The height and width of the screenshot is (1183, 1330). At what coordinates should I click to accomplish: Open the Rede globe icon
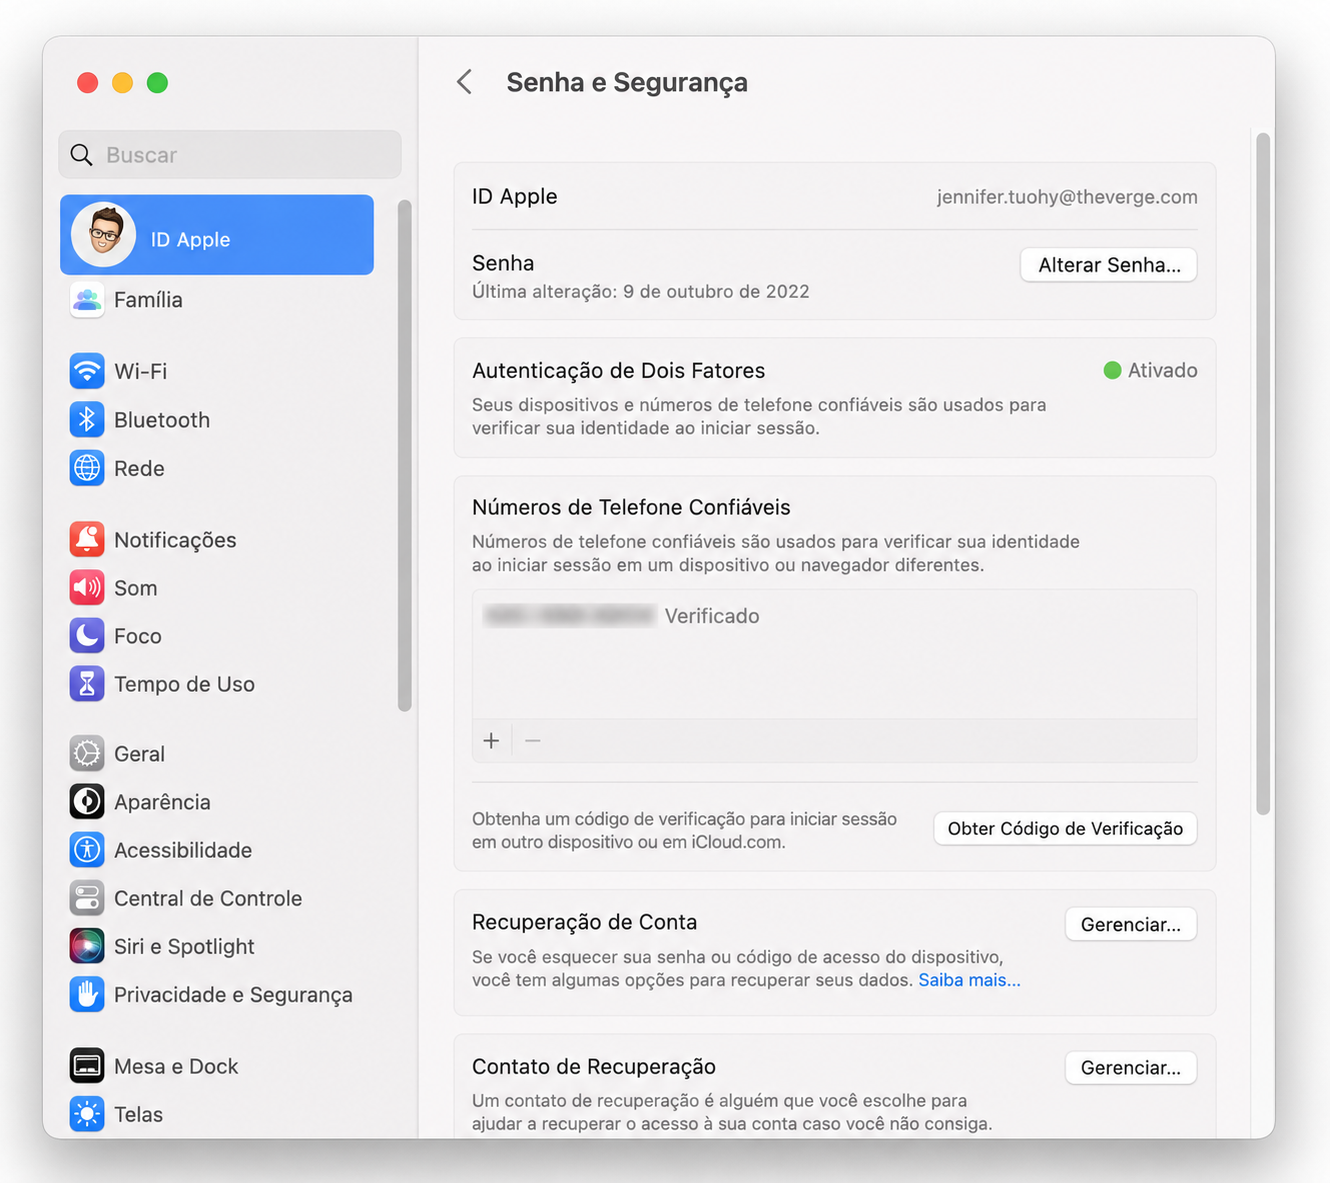[87, 467]
